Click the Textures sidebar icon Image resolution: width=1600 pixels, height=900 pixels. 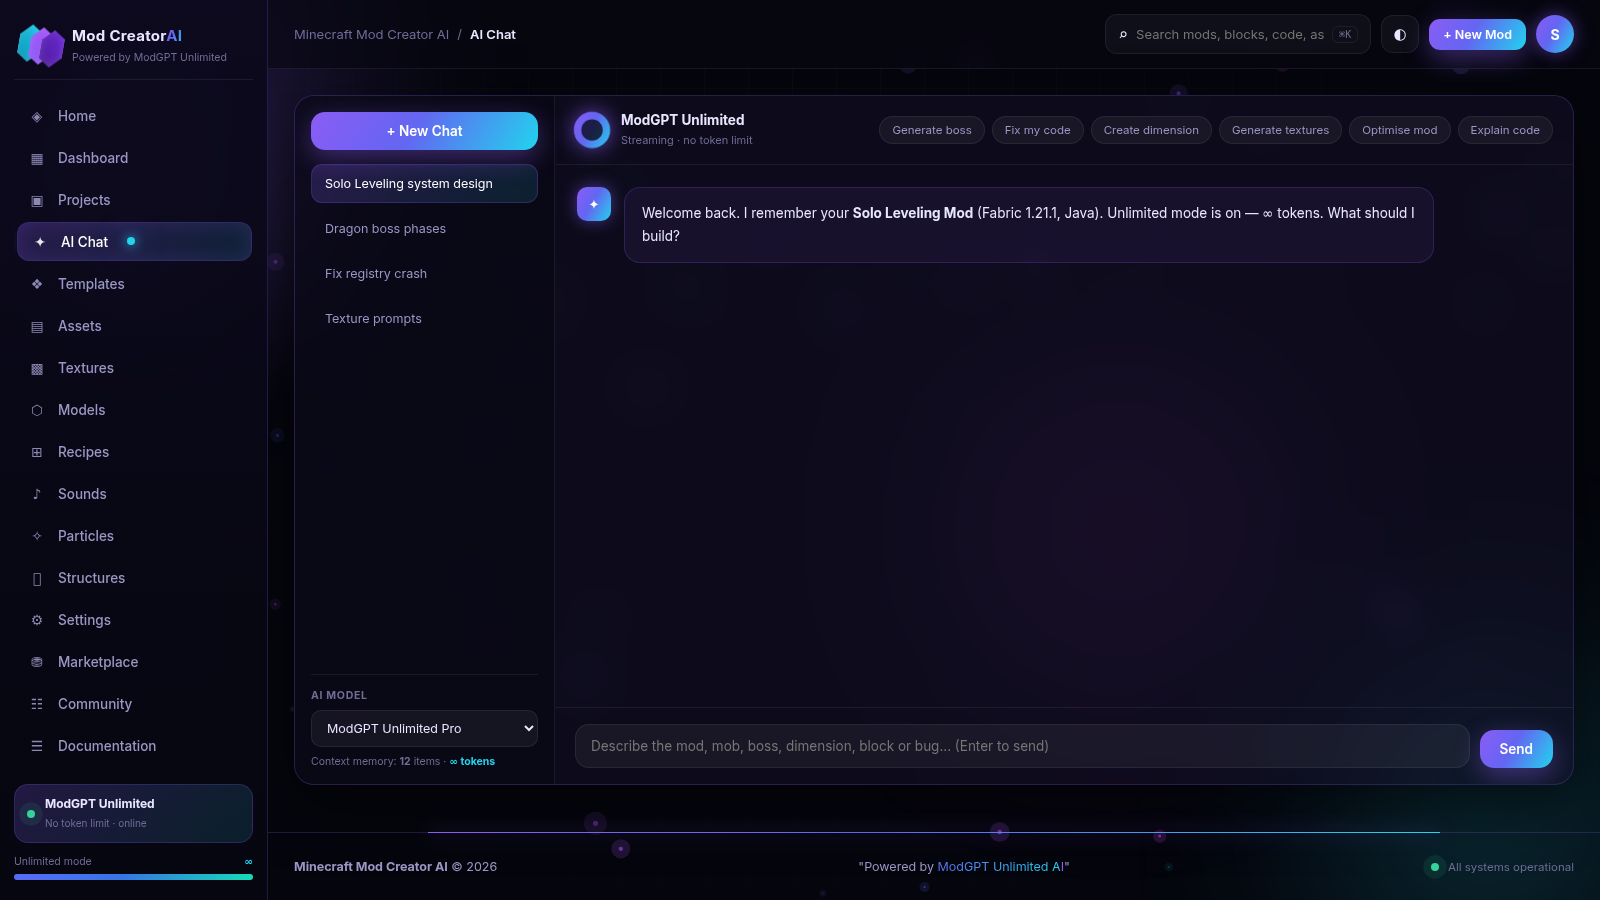[x=37, y=369]
